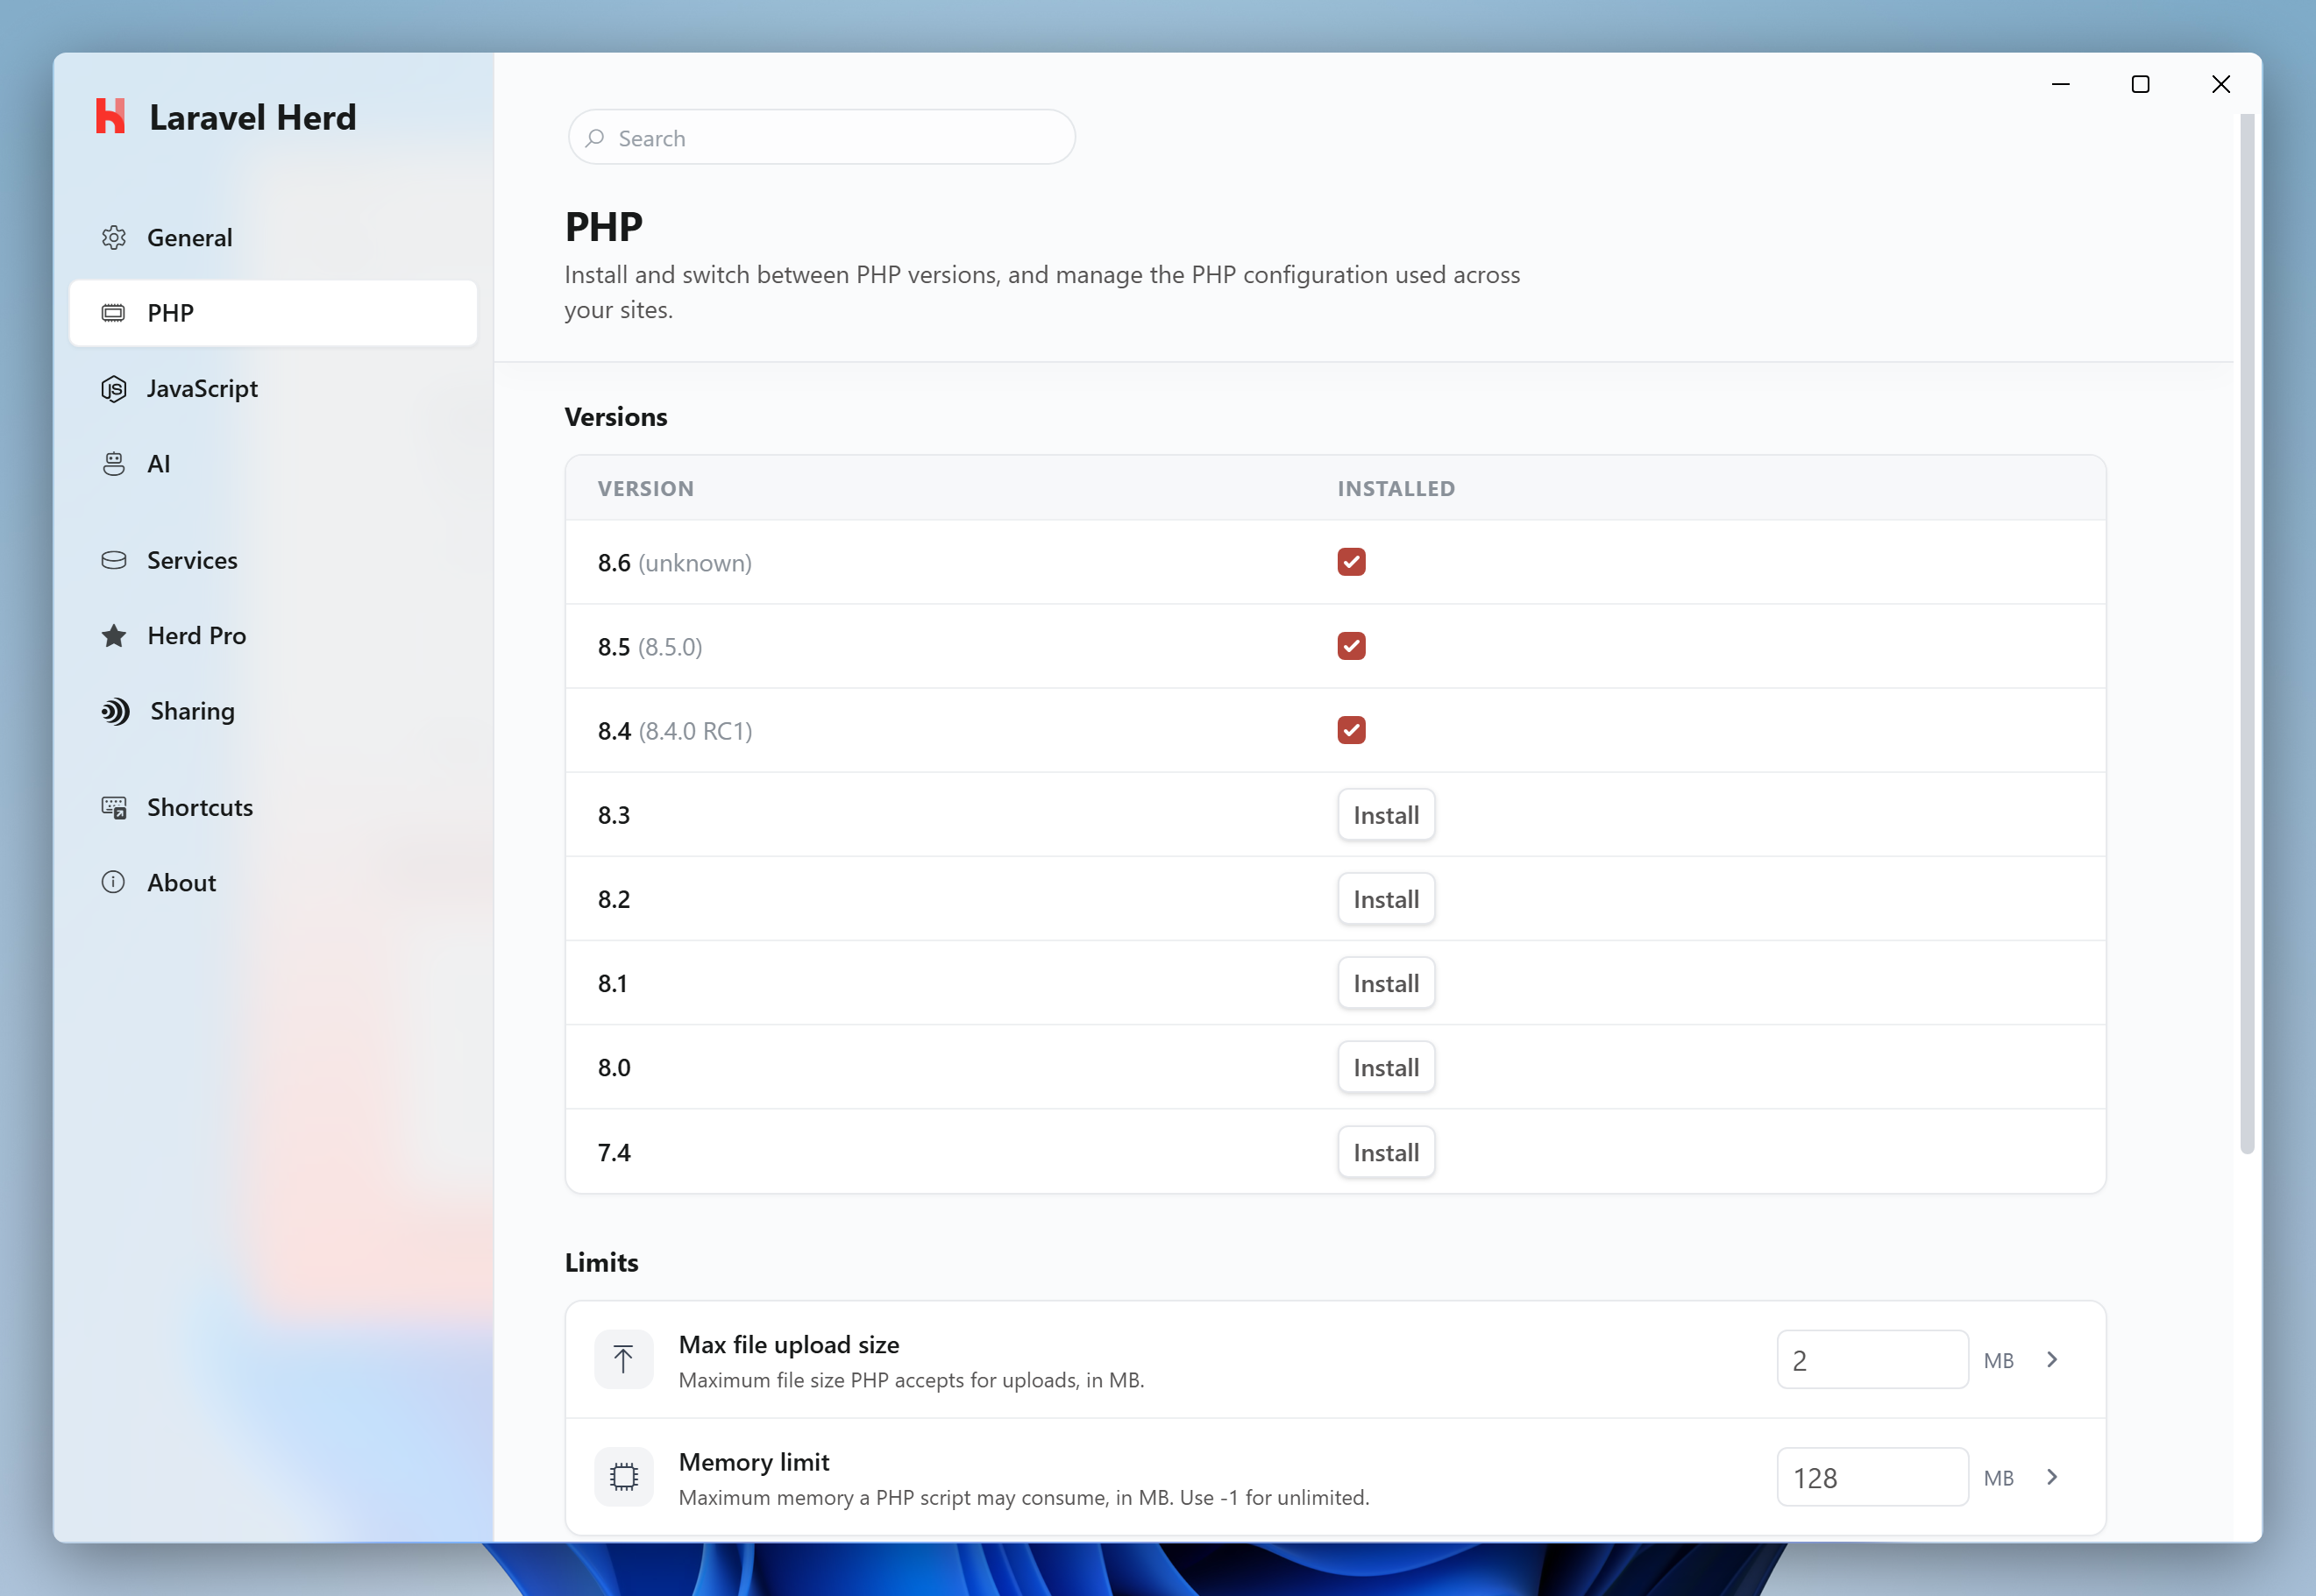This screenshot has width=2316, height=1596.
Task: Expand the Memory limit row chevron
Action: click(2052, 1477)
